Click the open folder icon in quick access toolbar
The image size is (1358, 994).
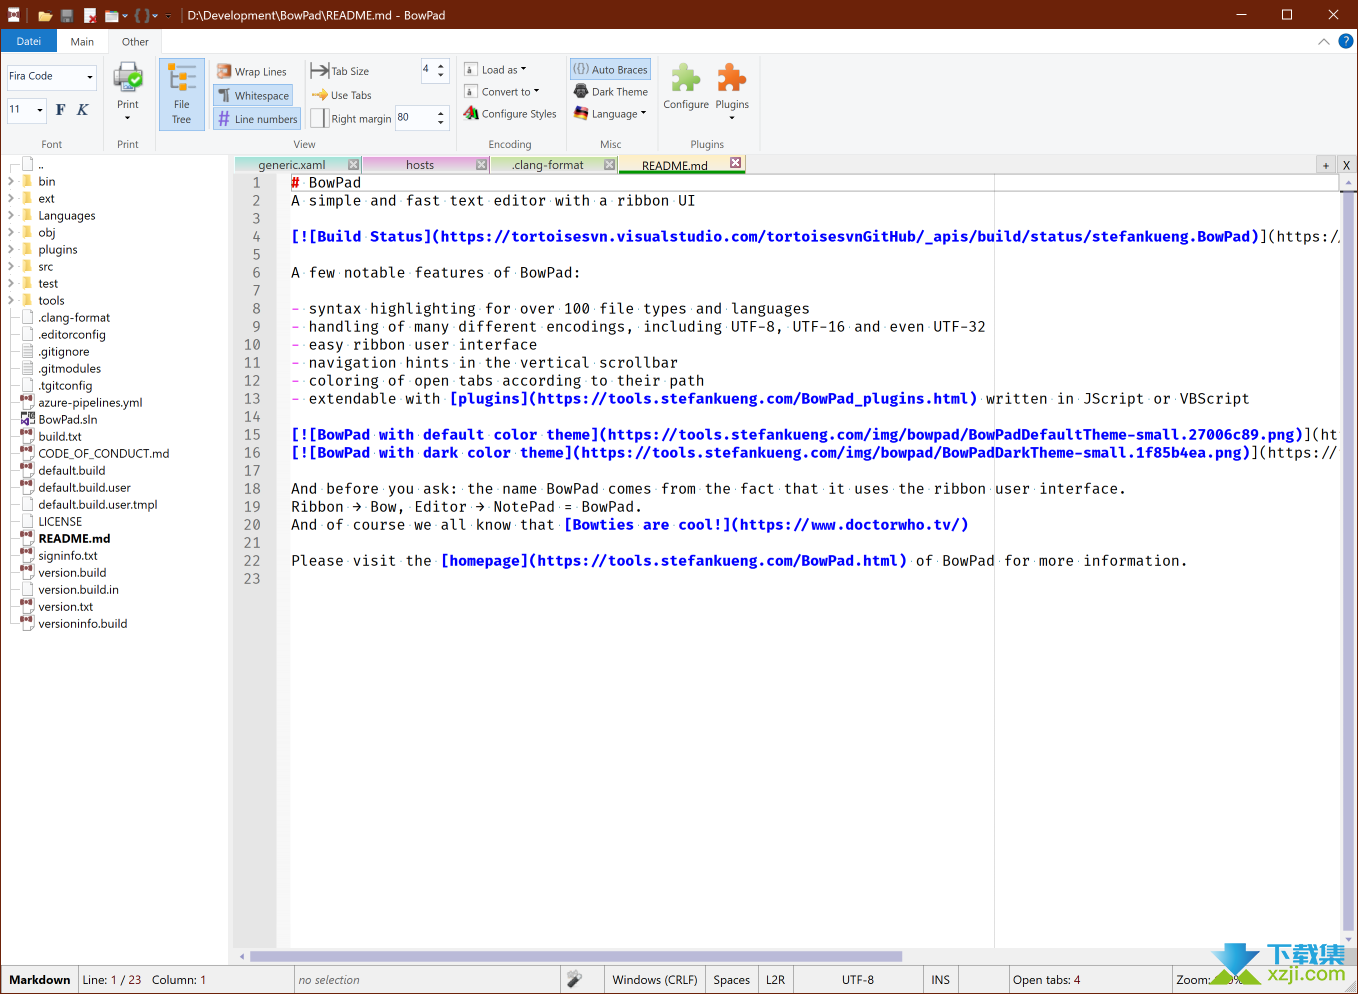coord(45,15)
